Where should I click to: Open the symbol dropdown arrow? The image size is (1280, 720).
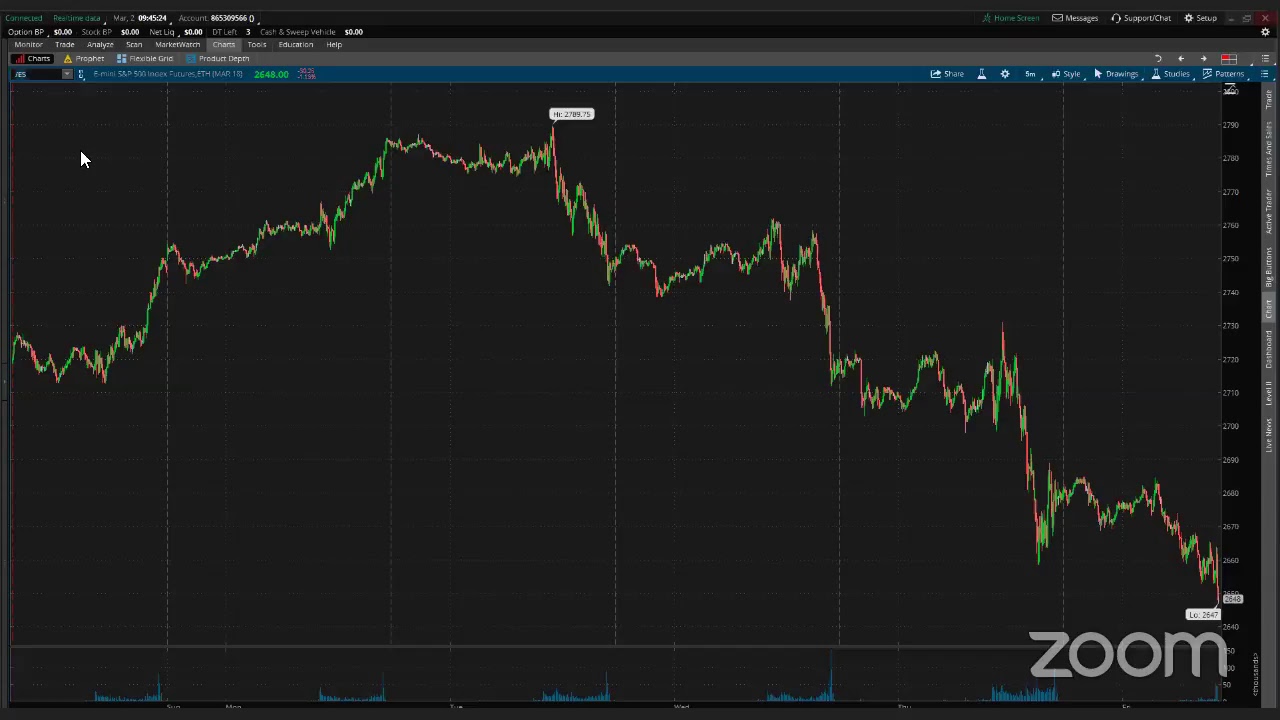(x=67, y=74)
